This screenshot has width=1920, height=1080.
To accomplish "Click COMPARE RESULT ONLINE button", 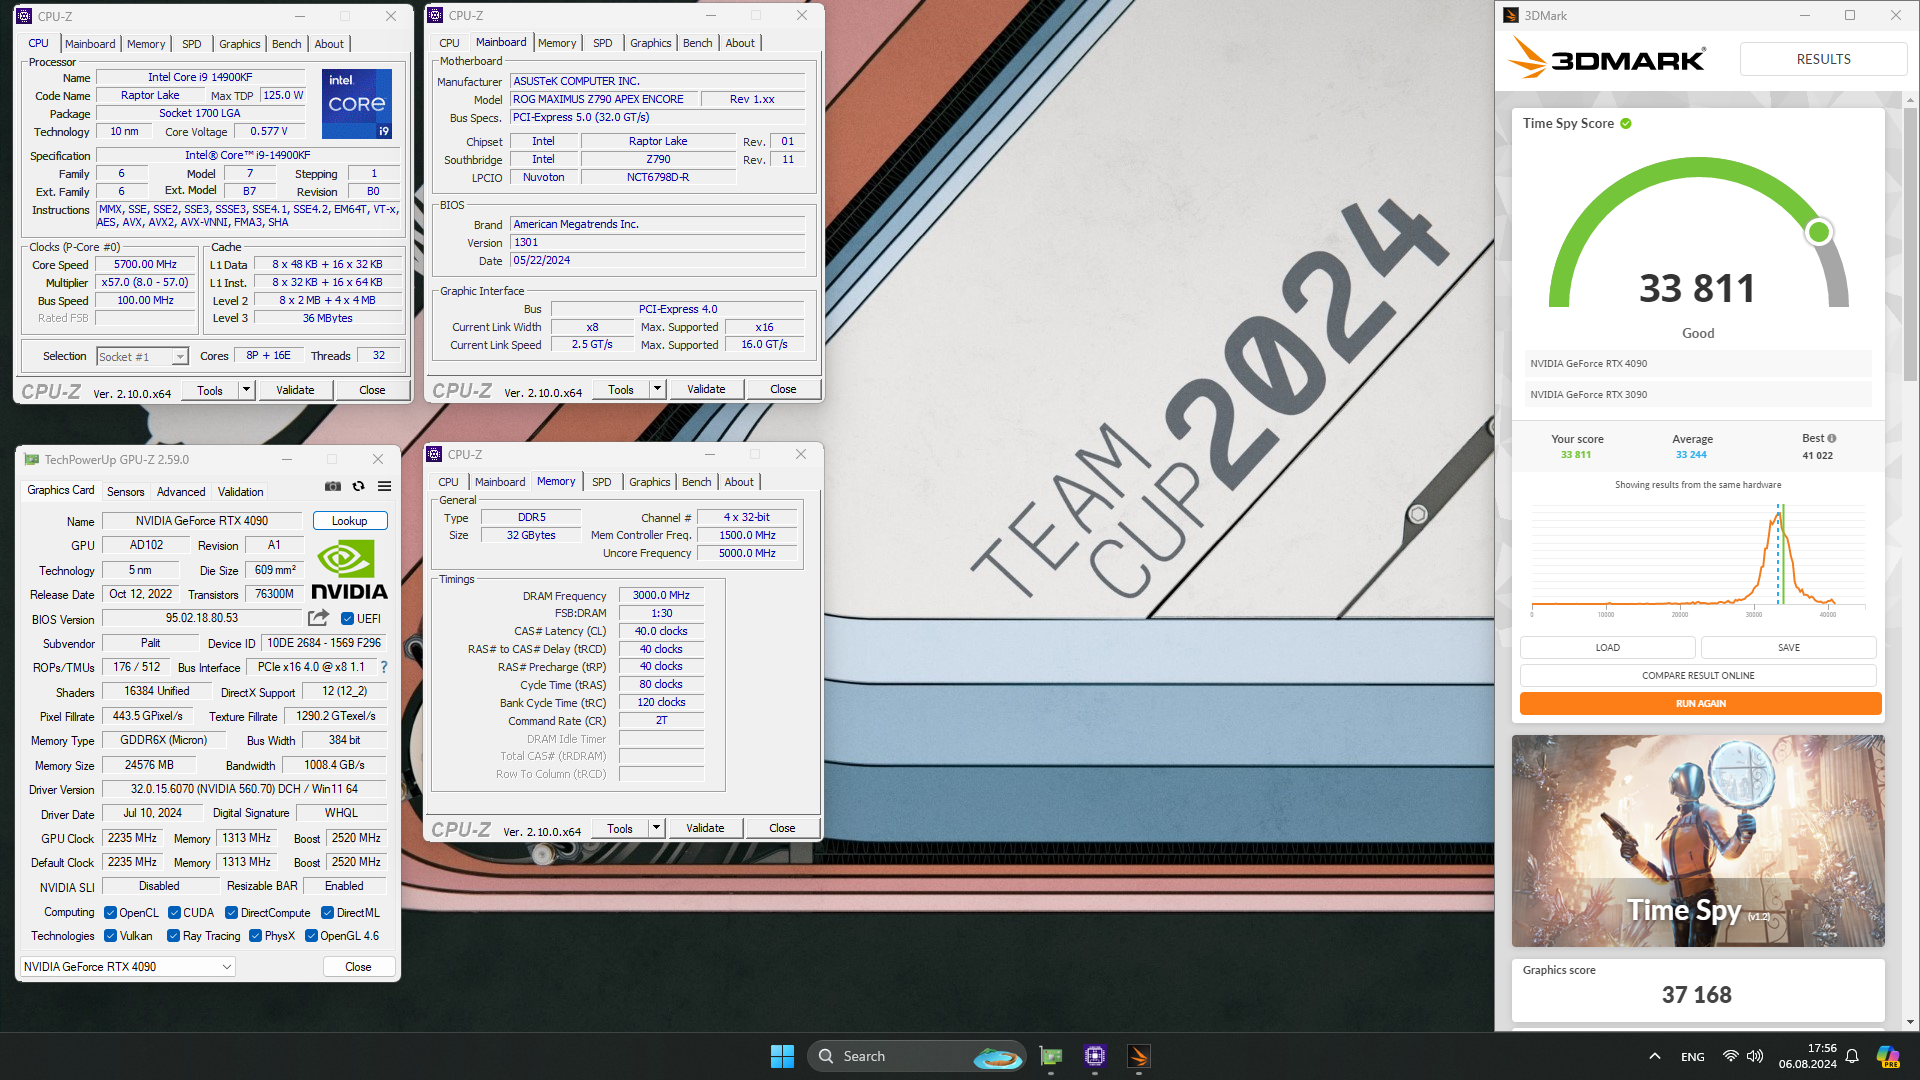I will pyautogui.click(x=1698, y=676).
